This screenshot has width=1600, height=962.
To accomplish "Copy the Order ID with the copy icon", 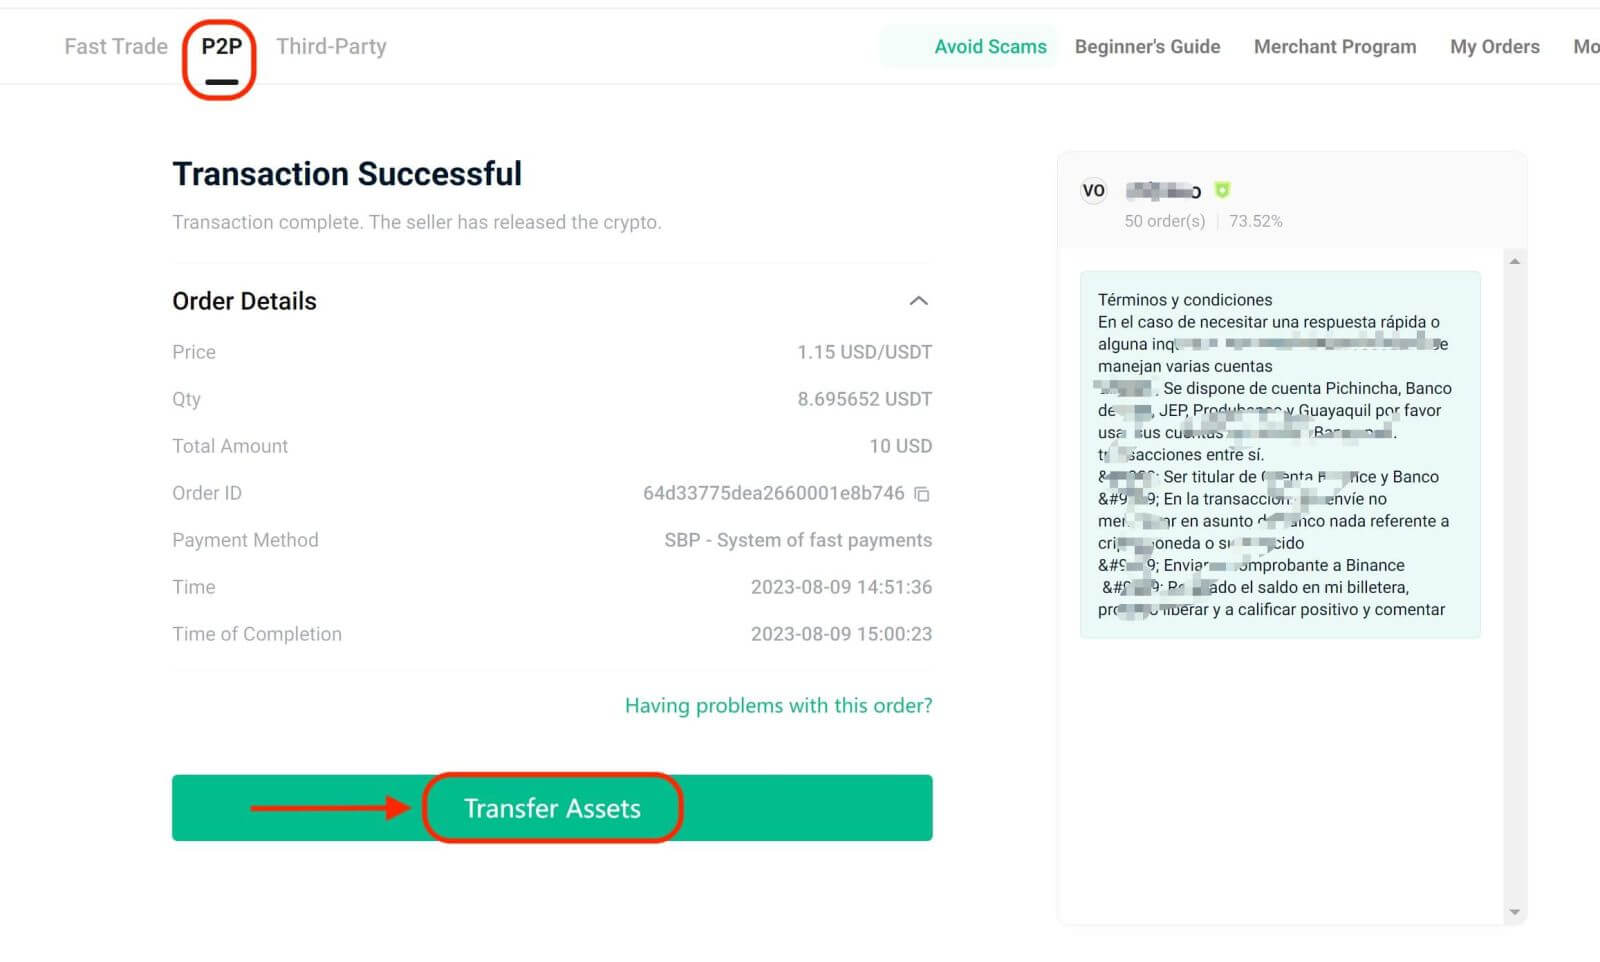I will point(922,494).
